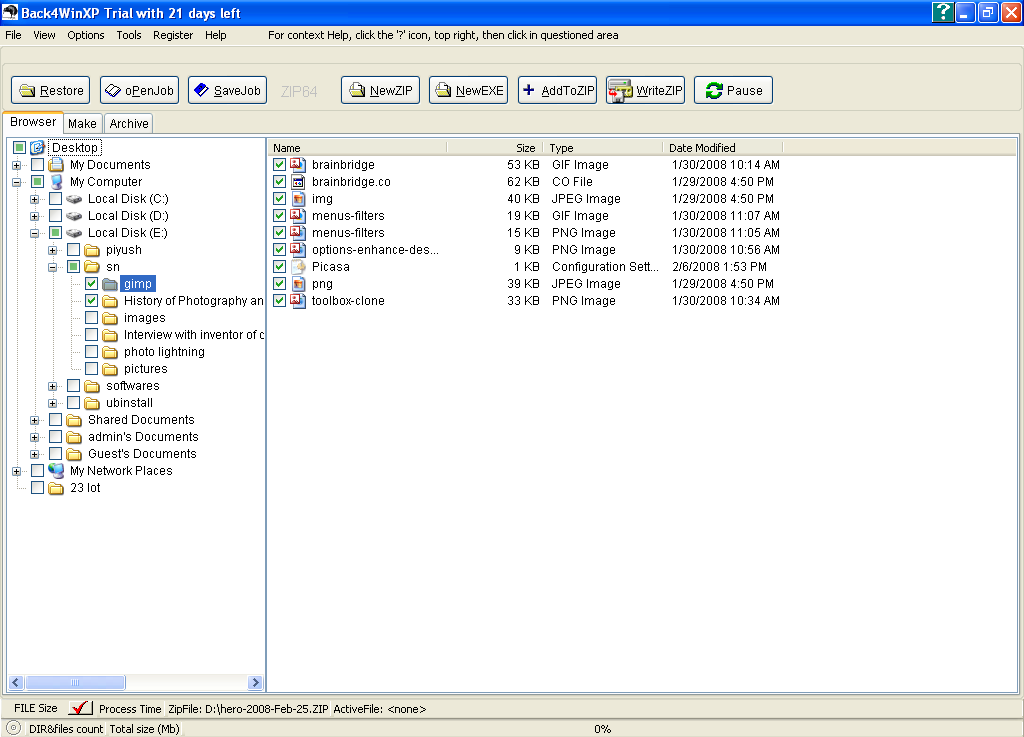1024x737 pixels.
Task: Click the Restore button
Action: coord(52,90)
